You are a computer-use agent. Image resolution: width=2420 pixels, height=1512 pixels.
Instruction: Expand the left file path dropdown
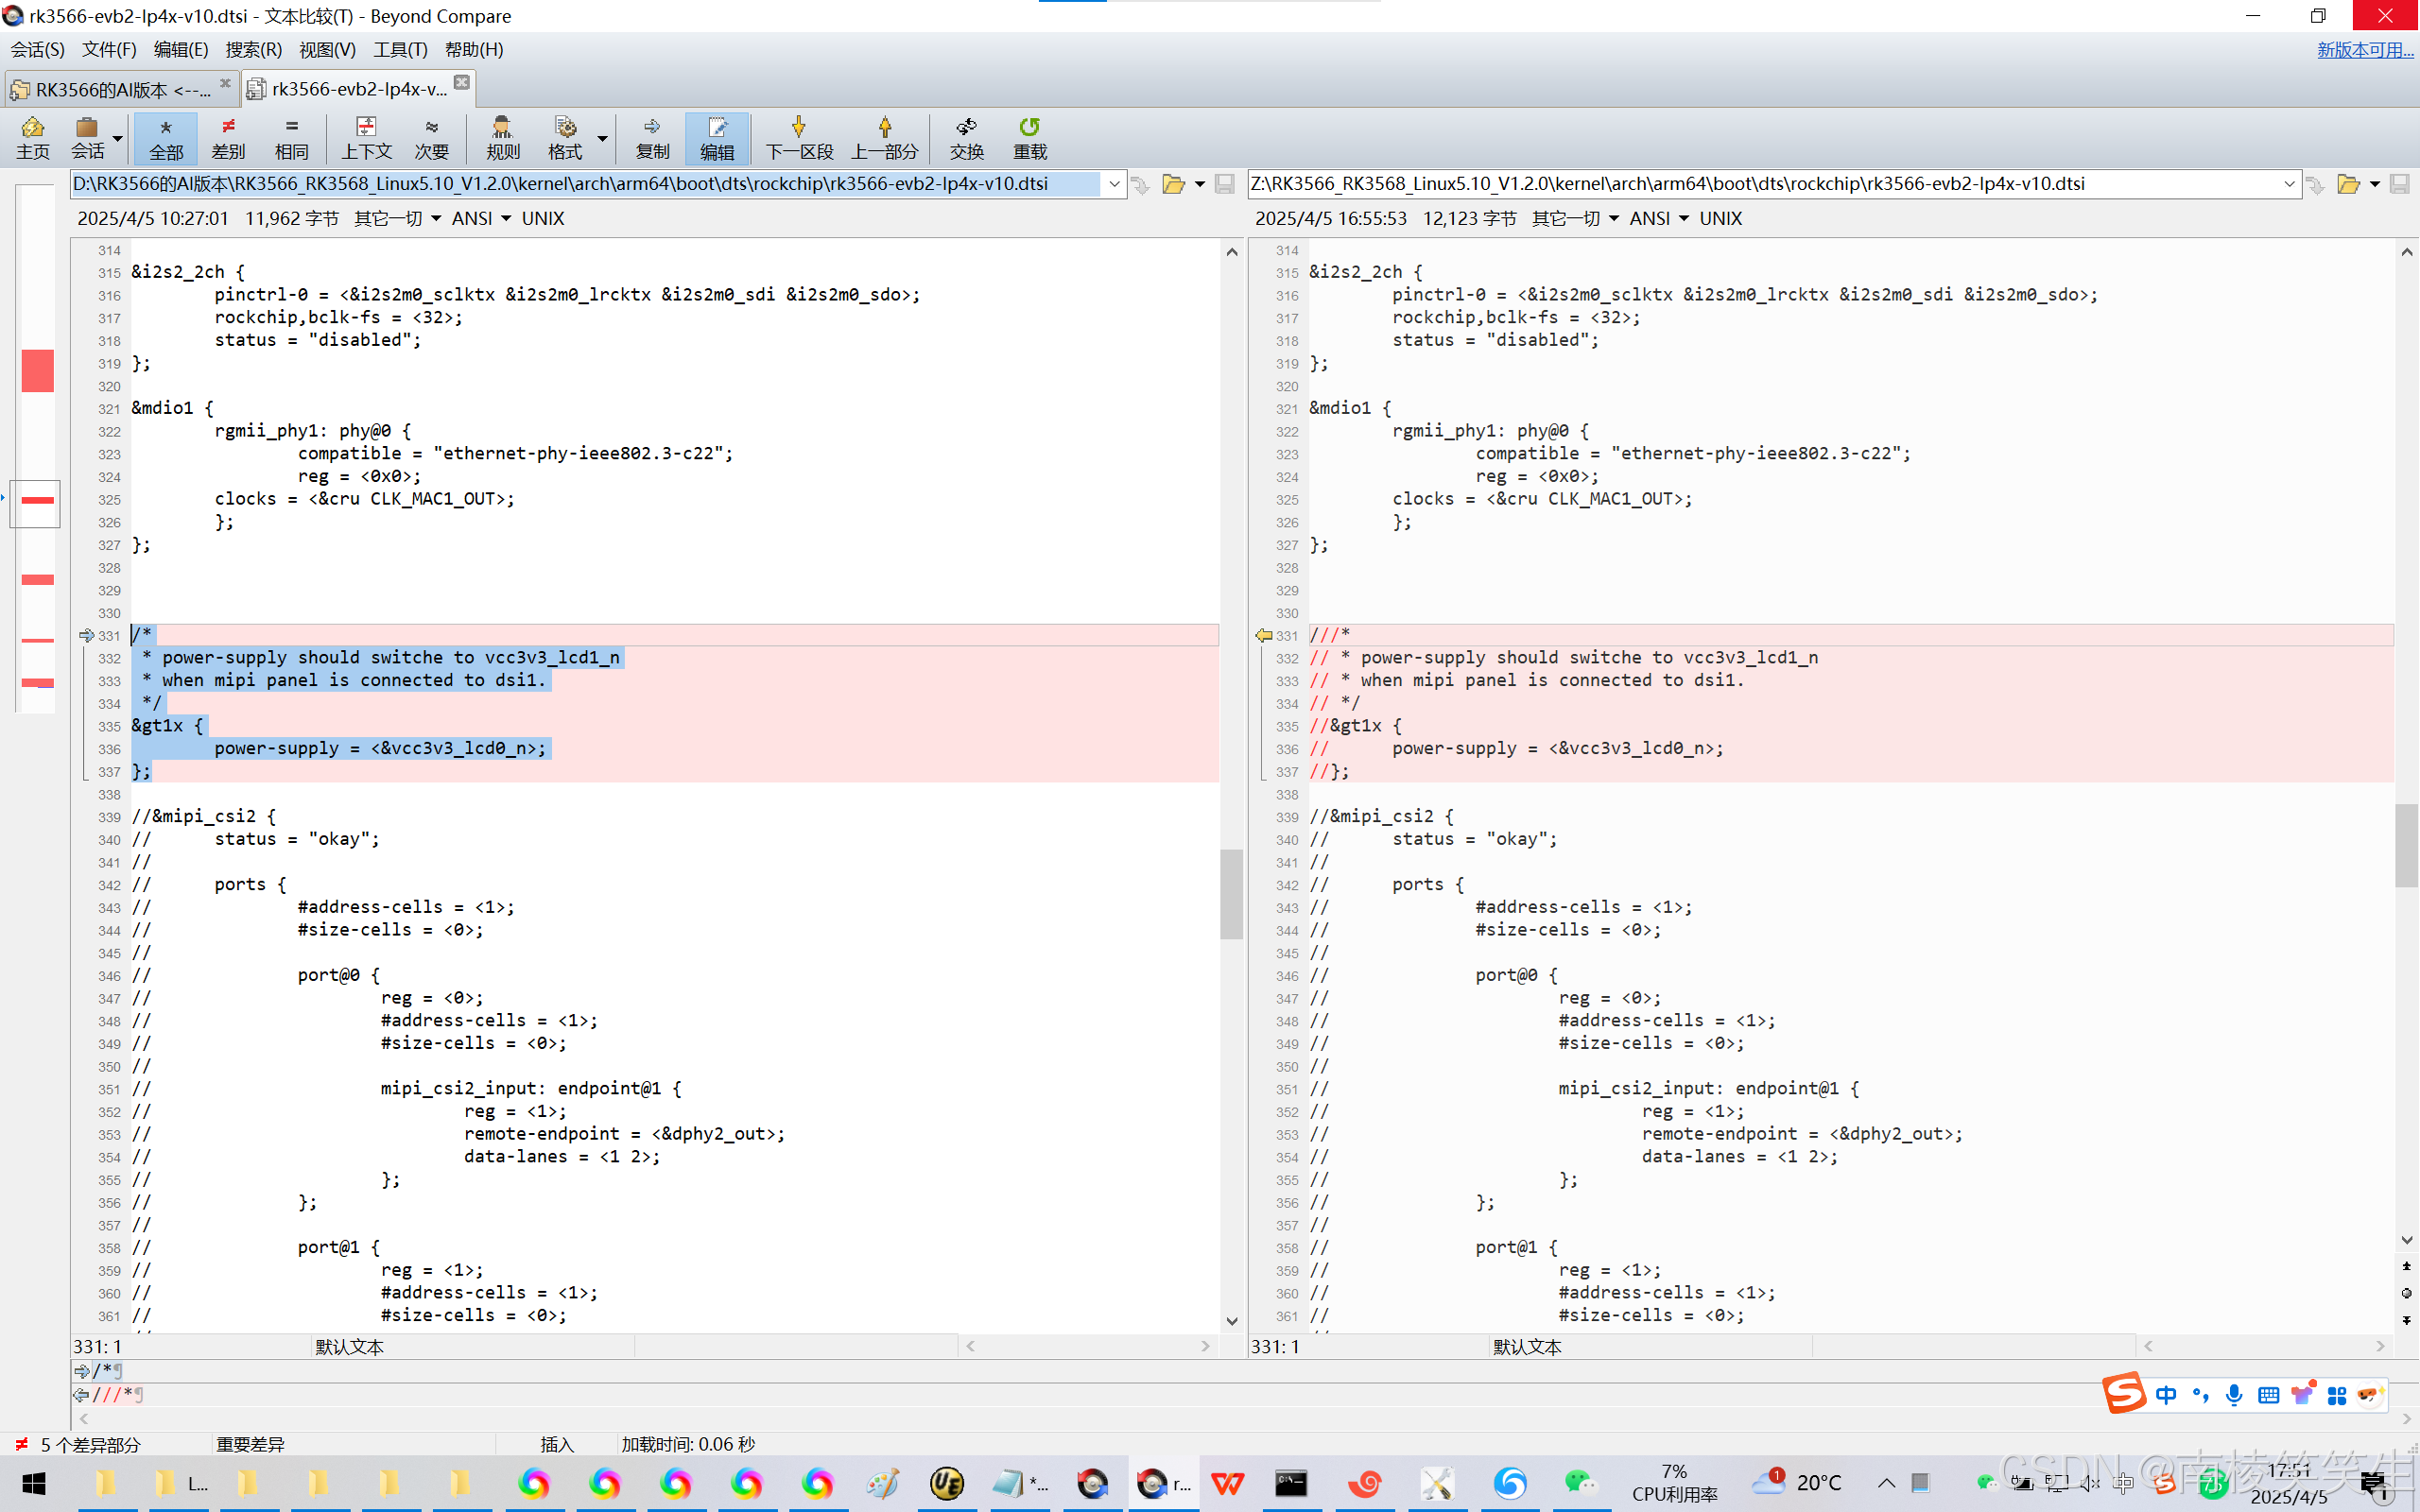pyautogui.click(x=1114, y=184)
